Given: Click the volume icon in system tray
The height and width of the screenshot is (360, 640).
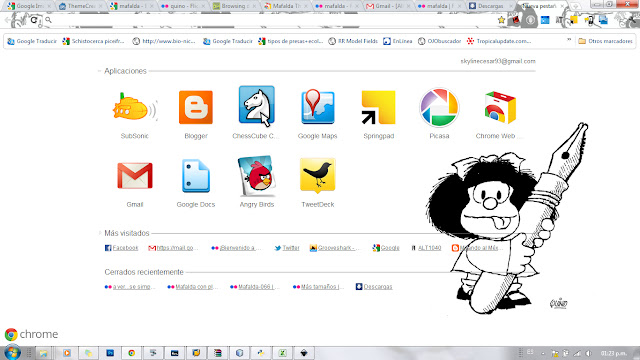Looking at the screenshot, I should pos(588,353).
